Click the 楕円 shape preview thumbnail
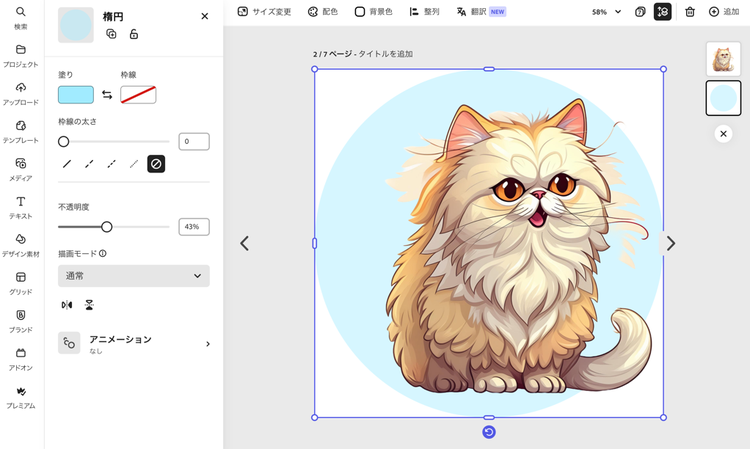Image resolution: width=750 pixels, height=449 pixels. point(76,25)
